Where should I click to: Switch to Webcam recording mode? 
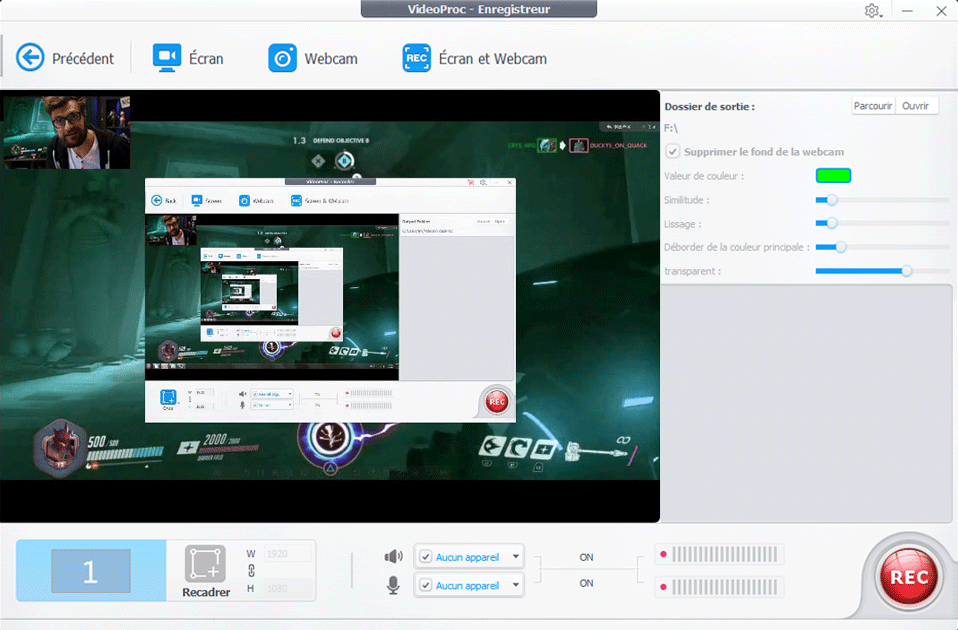click(313, 58)
